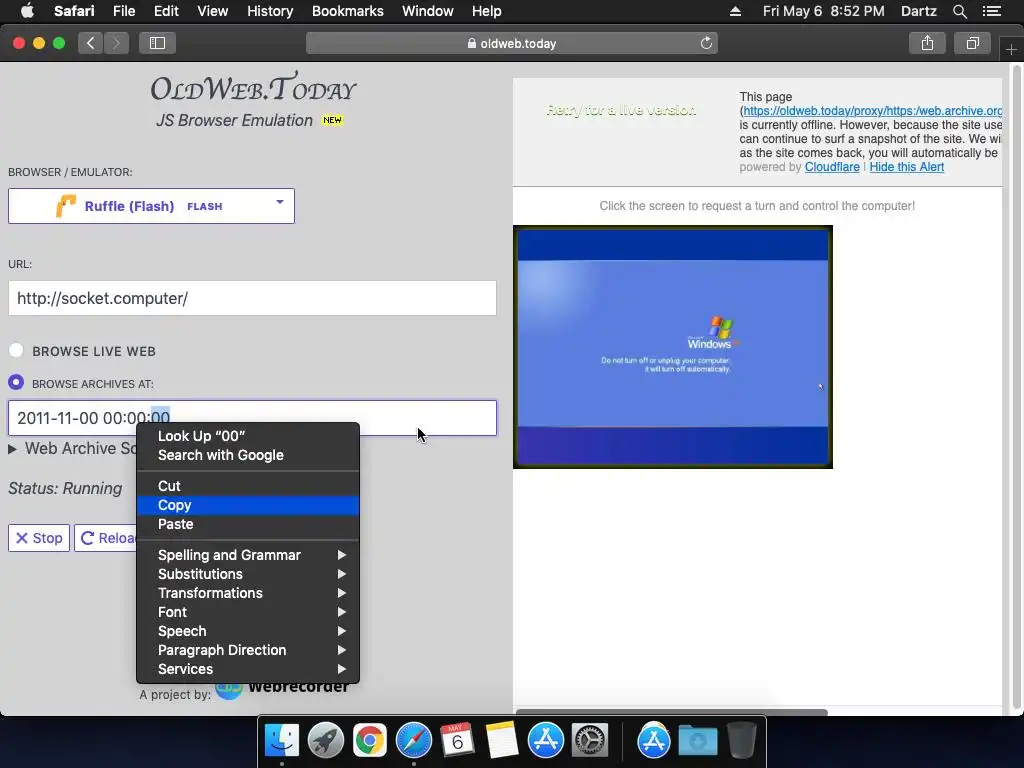Viewport: 1024px width, 768px height.
Task: Open App Store icon beside Notes
Action: 545,741
